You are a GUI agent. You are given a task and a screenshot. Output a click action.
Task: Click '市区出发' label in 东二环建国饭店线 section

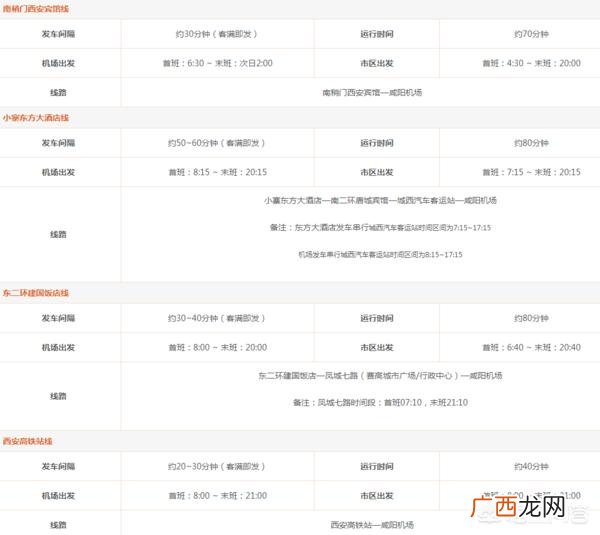point(377,347)
